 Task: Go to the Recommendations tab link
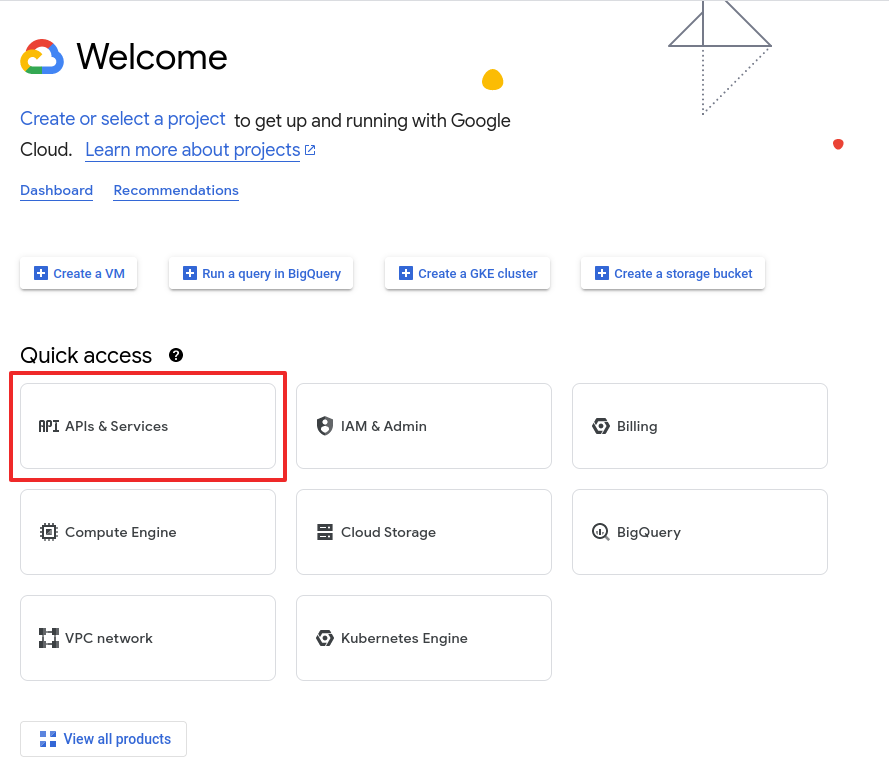176,190
